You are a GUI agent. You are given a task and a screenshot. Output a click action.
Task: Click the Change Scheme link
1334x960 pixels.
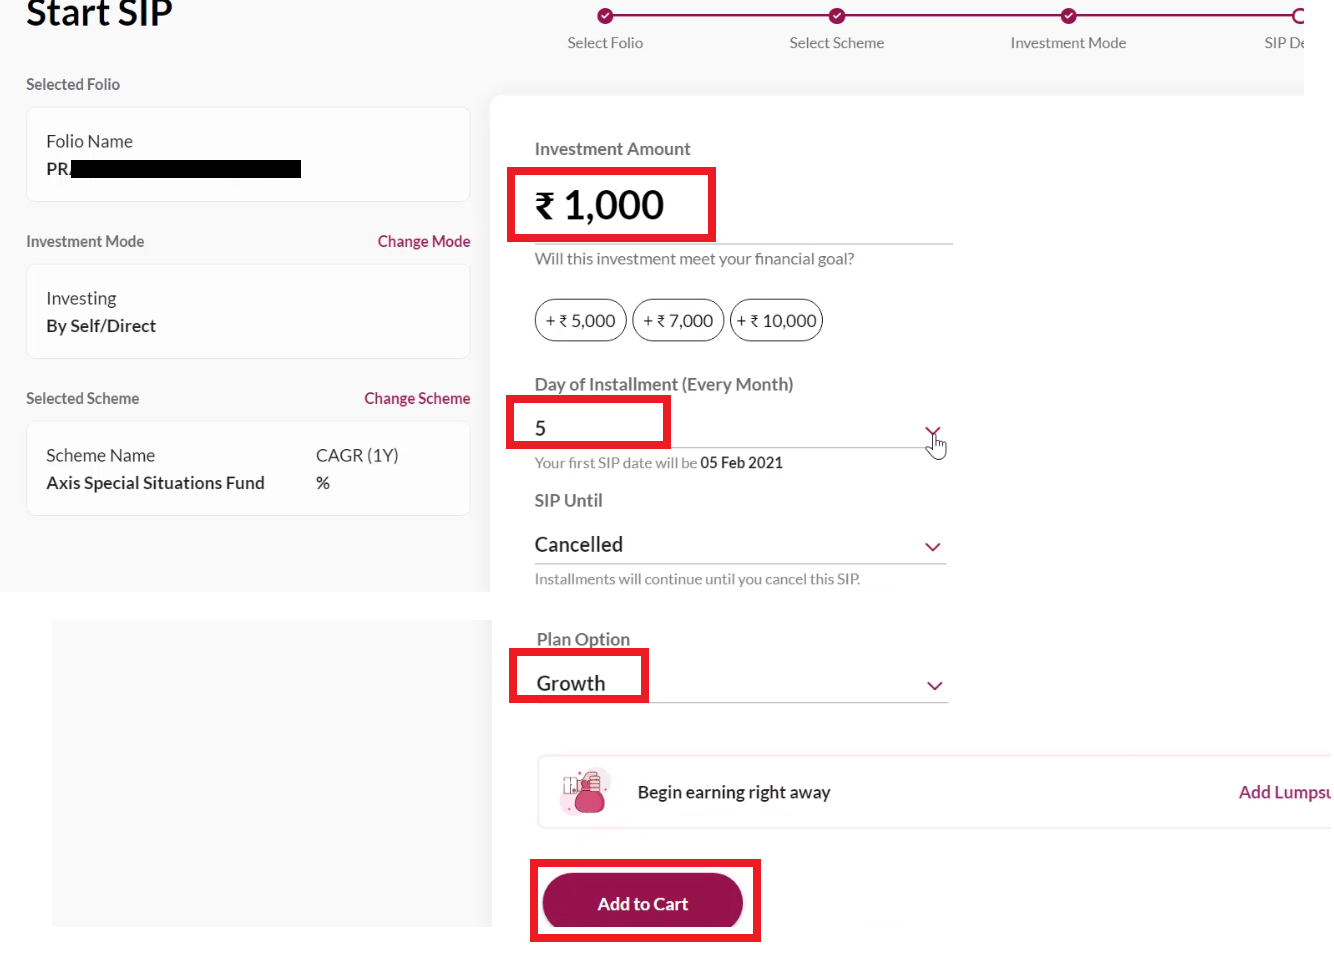(417, 398)
